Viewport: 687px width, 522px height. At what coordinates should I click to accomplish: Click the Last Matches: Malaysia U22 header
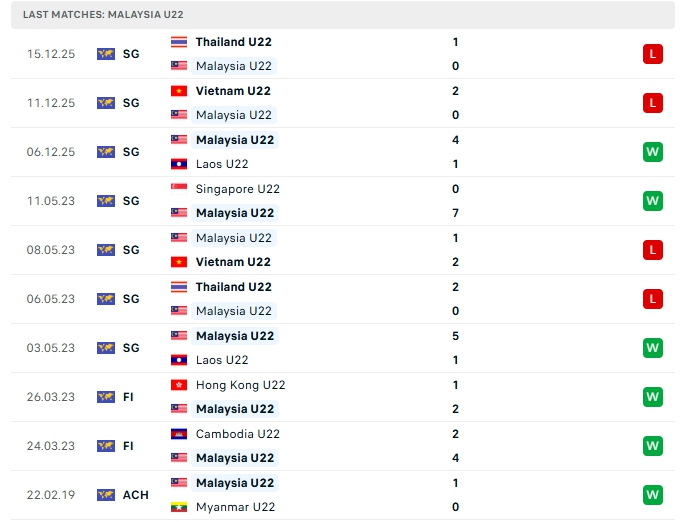tap(104, 15)
